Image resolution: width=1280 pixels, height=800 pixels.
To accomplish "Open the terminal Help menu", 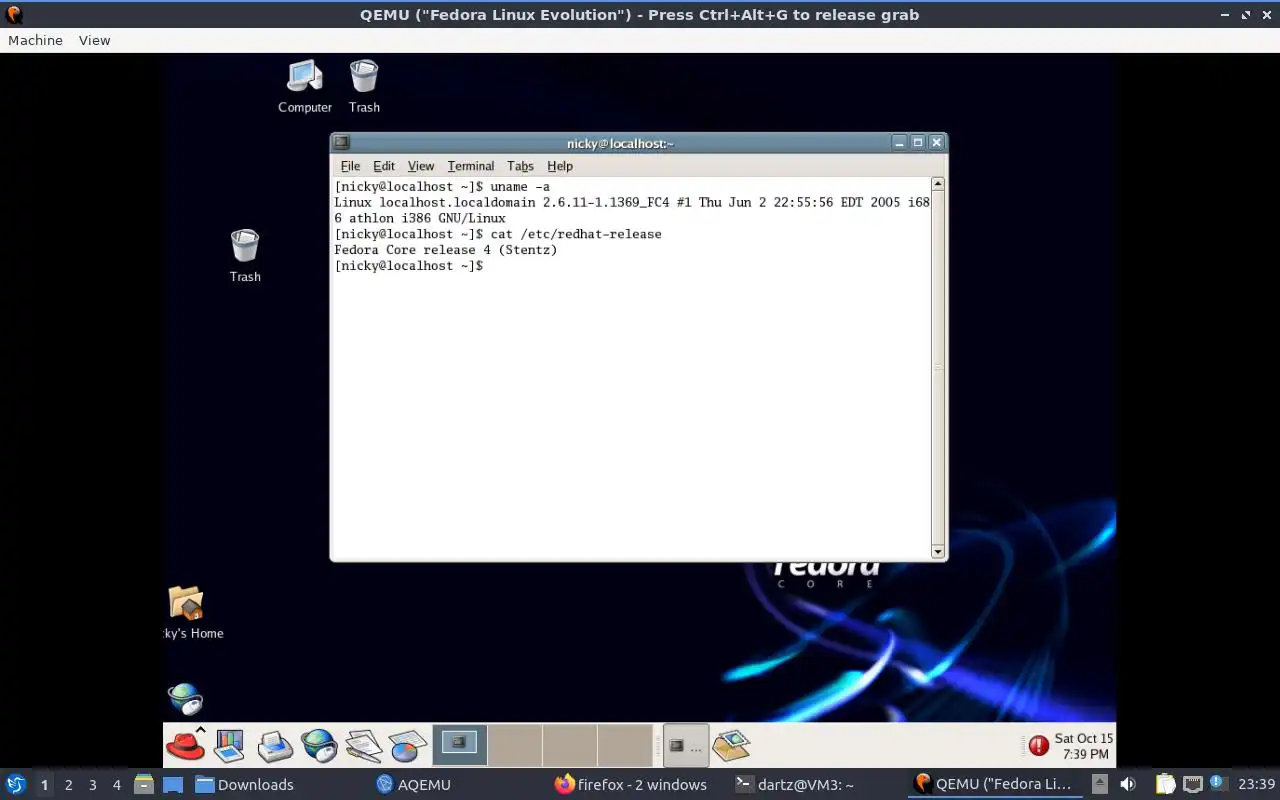I will pos(560,166).
